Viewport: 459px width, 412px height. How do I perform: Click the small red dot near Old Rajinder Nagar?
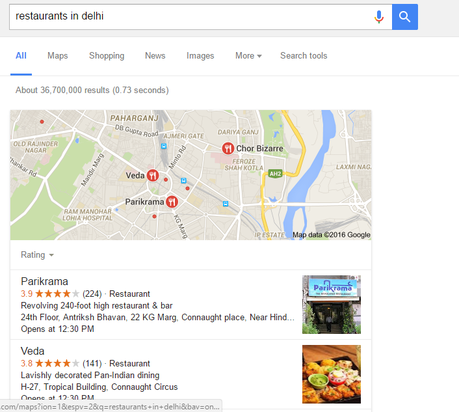pyautogui.click(x=42, y=122)
